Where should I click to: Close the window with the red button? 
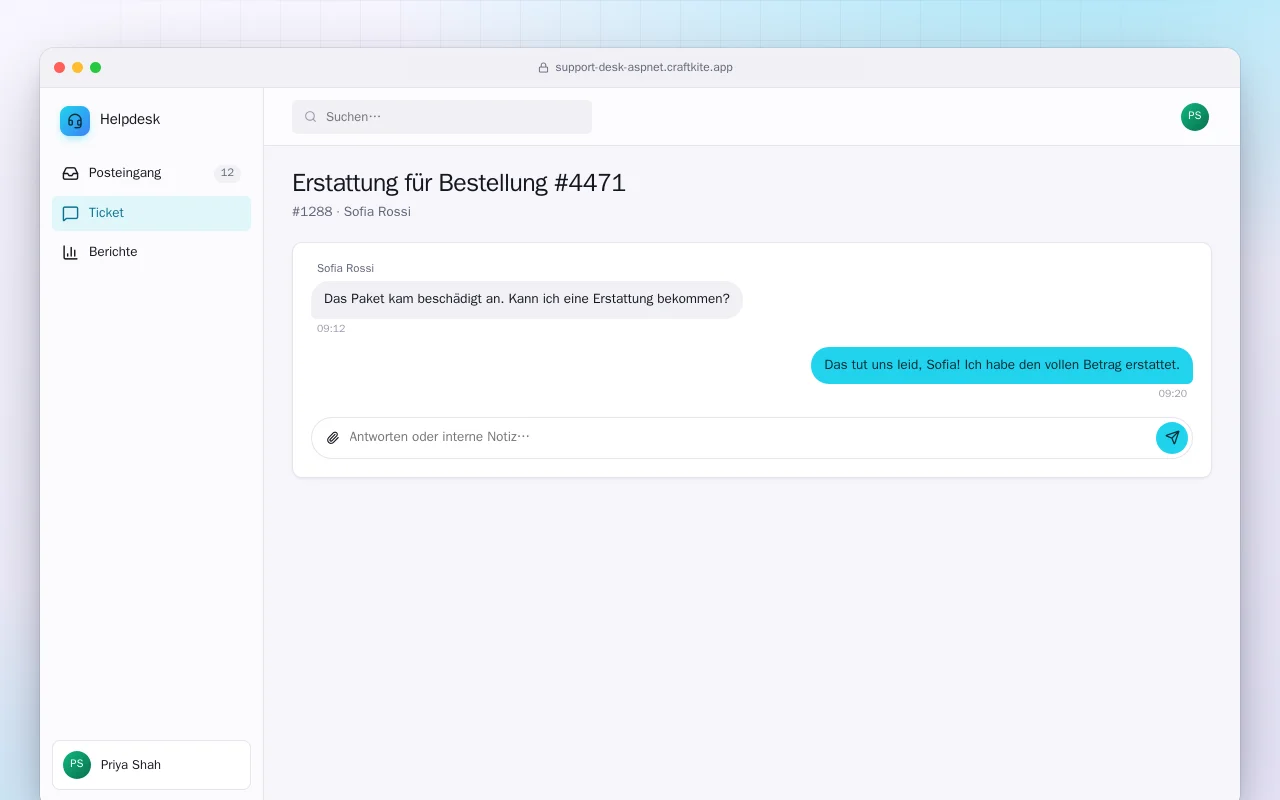tap(60, 67)
